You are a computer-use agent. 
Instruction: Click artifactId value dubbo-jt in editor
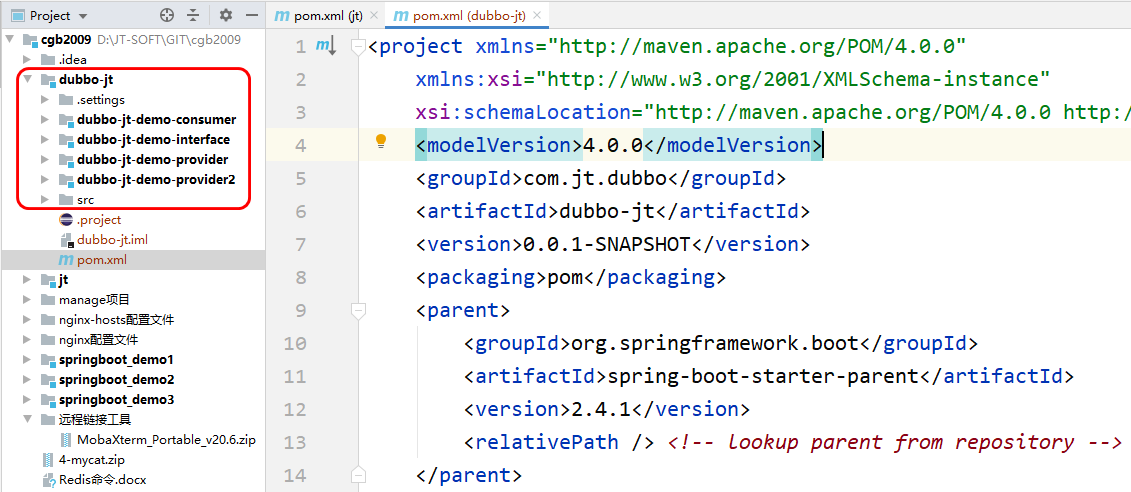coord(607,211)
